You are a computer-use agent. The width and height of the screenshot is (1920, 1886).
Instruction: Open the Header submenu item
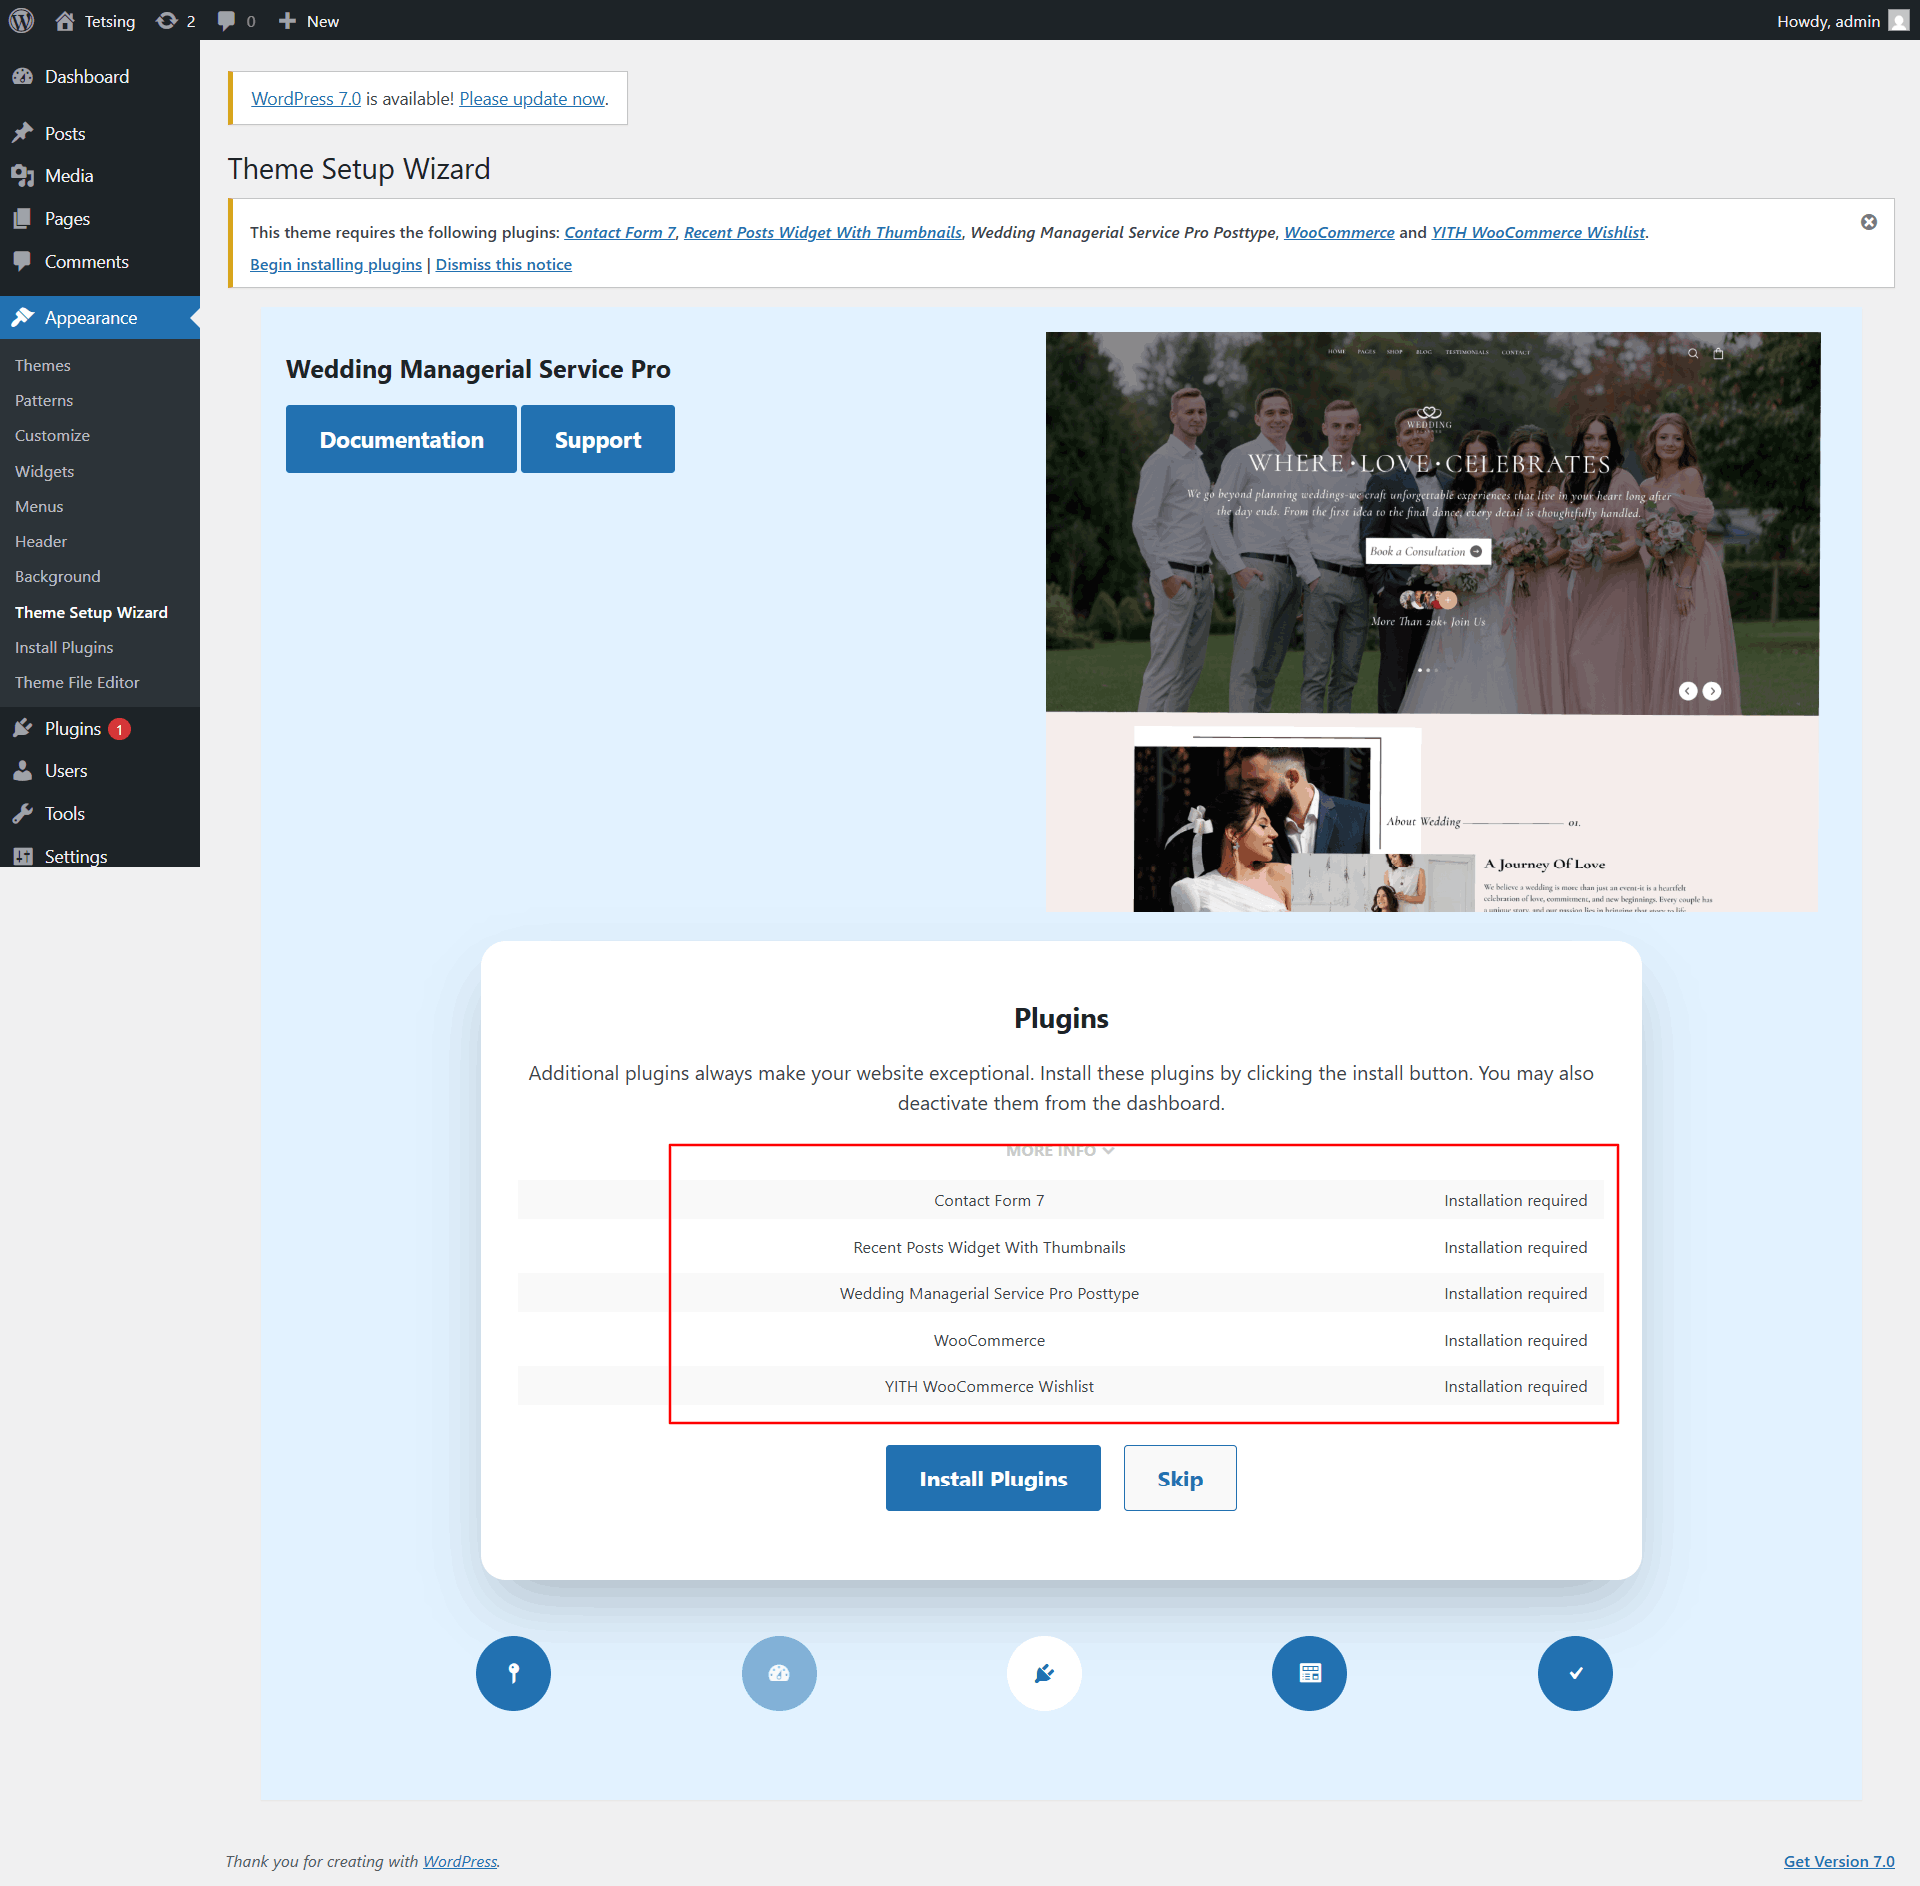pyautogui.click(x=41, y=541)
